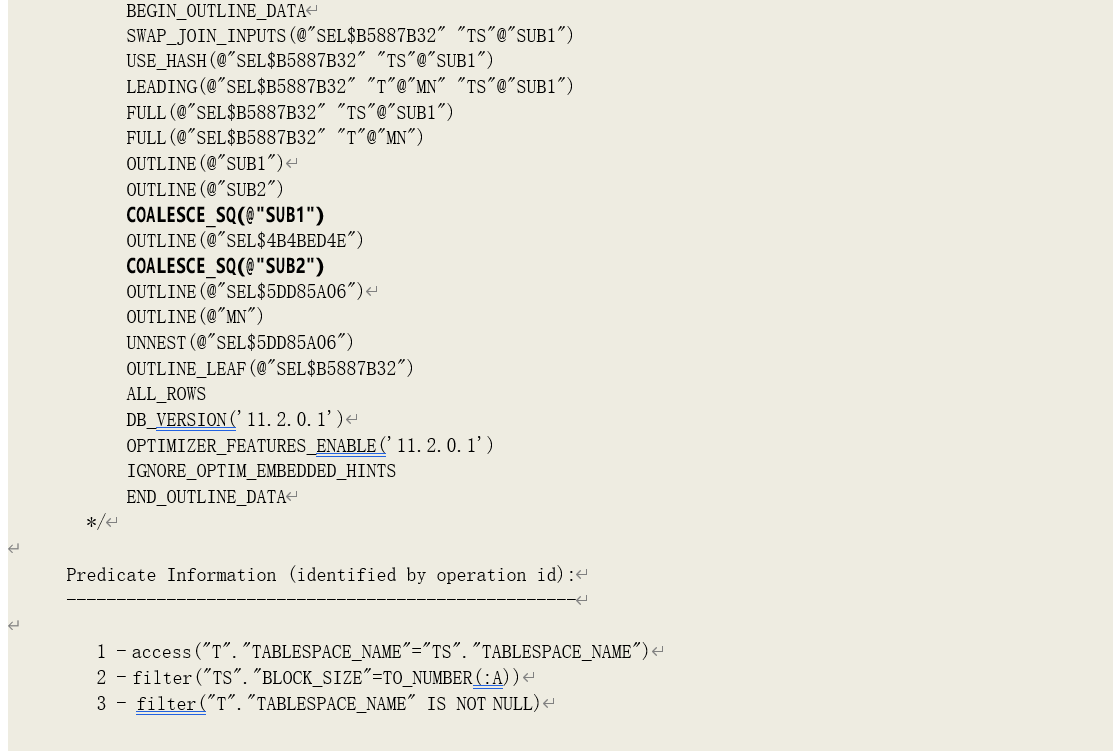
Task: Click the FULL hint with "T"@"MN"
Action: pos(275,138)
